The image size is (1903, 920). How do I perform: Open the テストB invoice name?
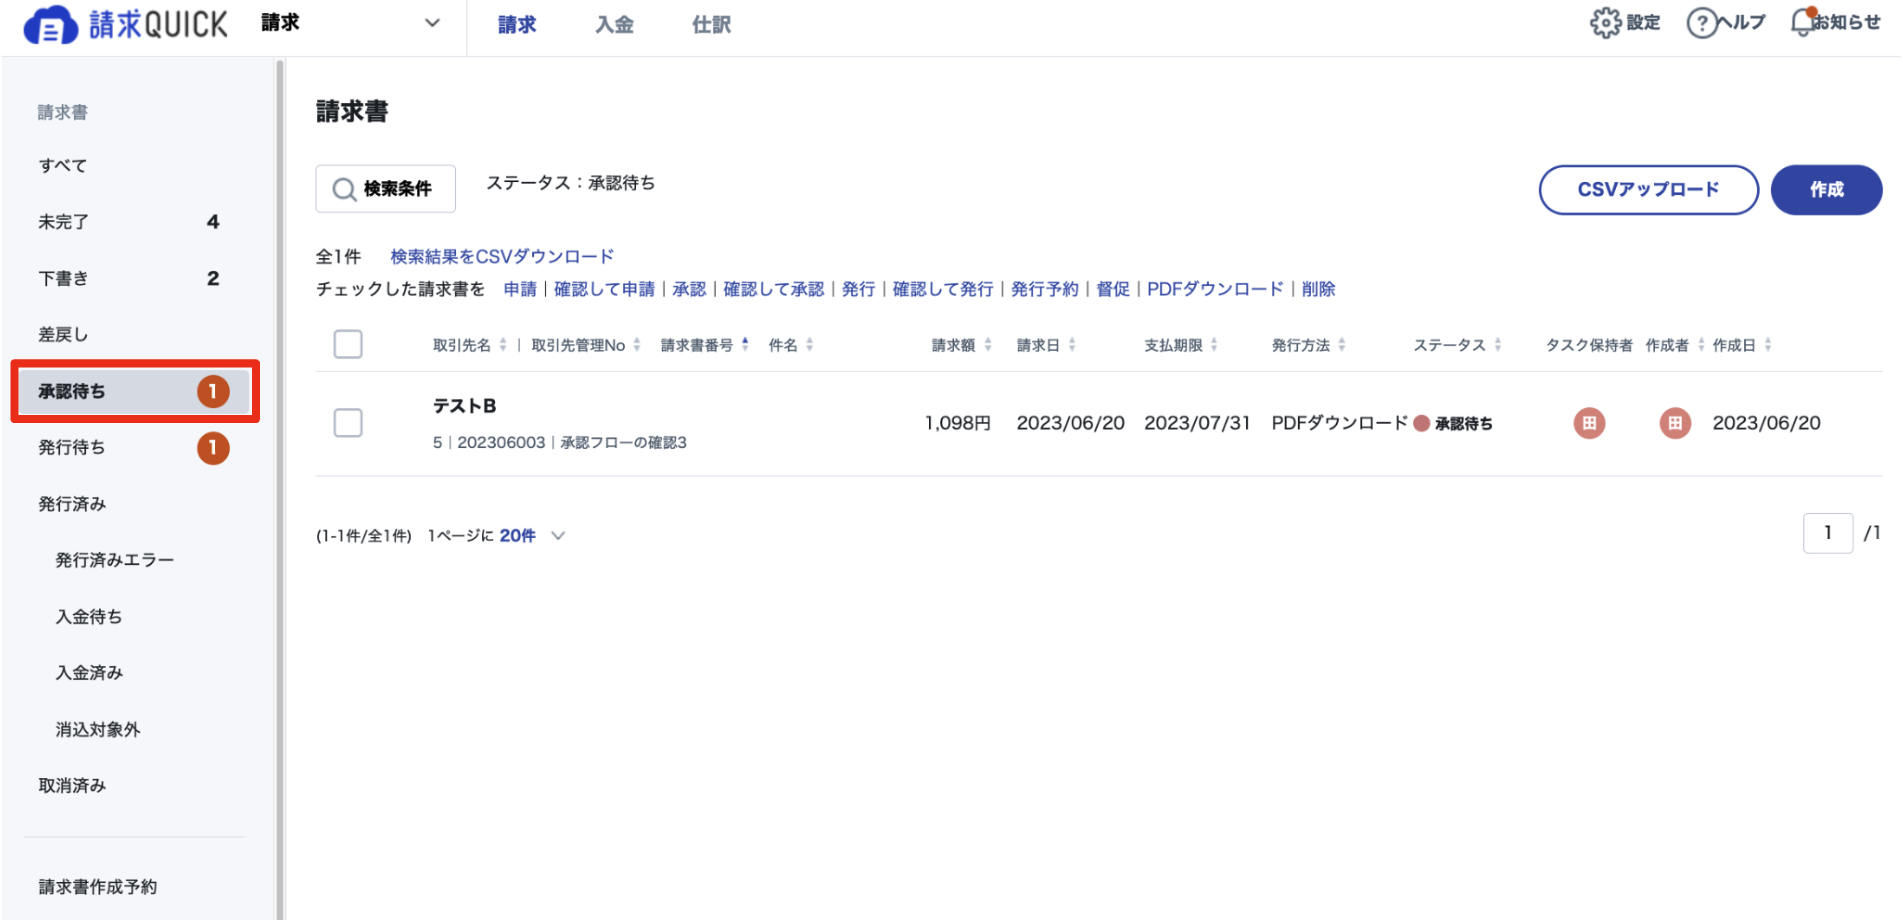point(464,406)
